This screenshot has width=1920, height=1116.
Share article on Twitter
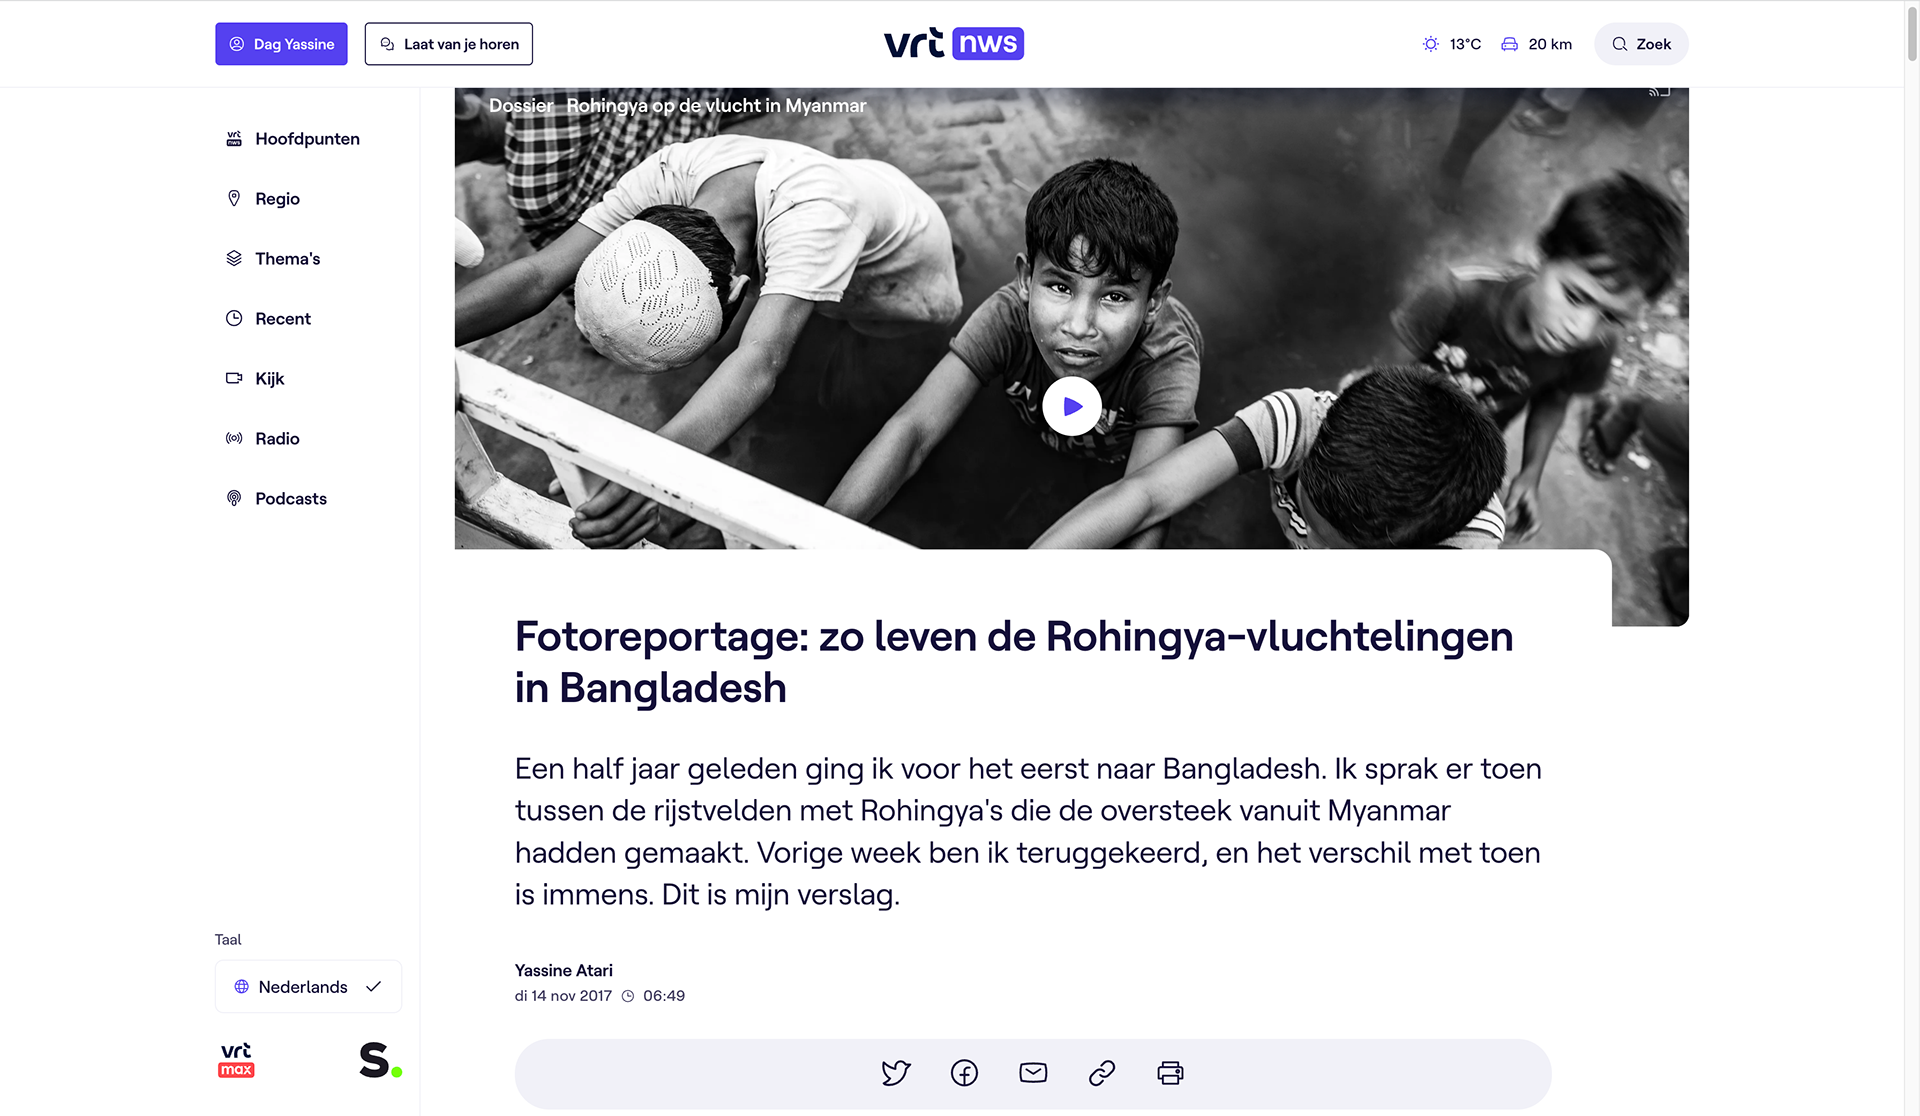coord(896,1073)
